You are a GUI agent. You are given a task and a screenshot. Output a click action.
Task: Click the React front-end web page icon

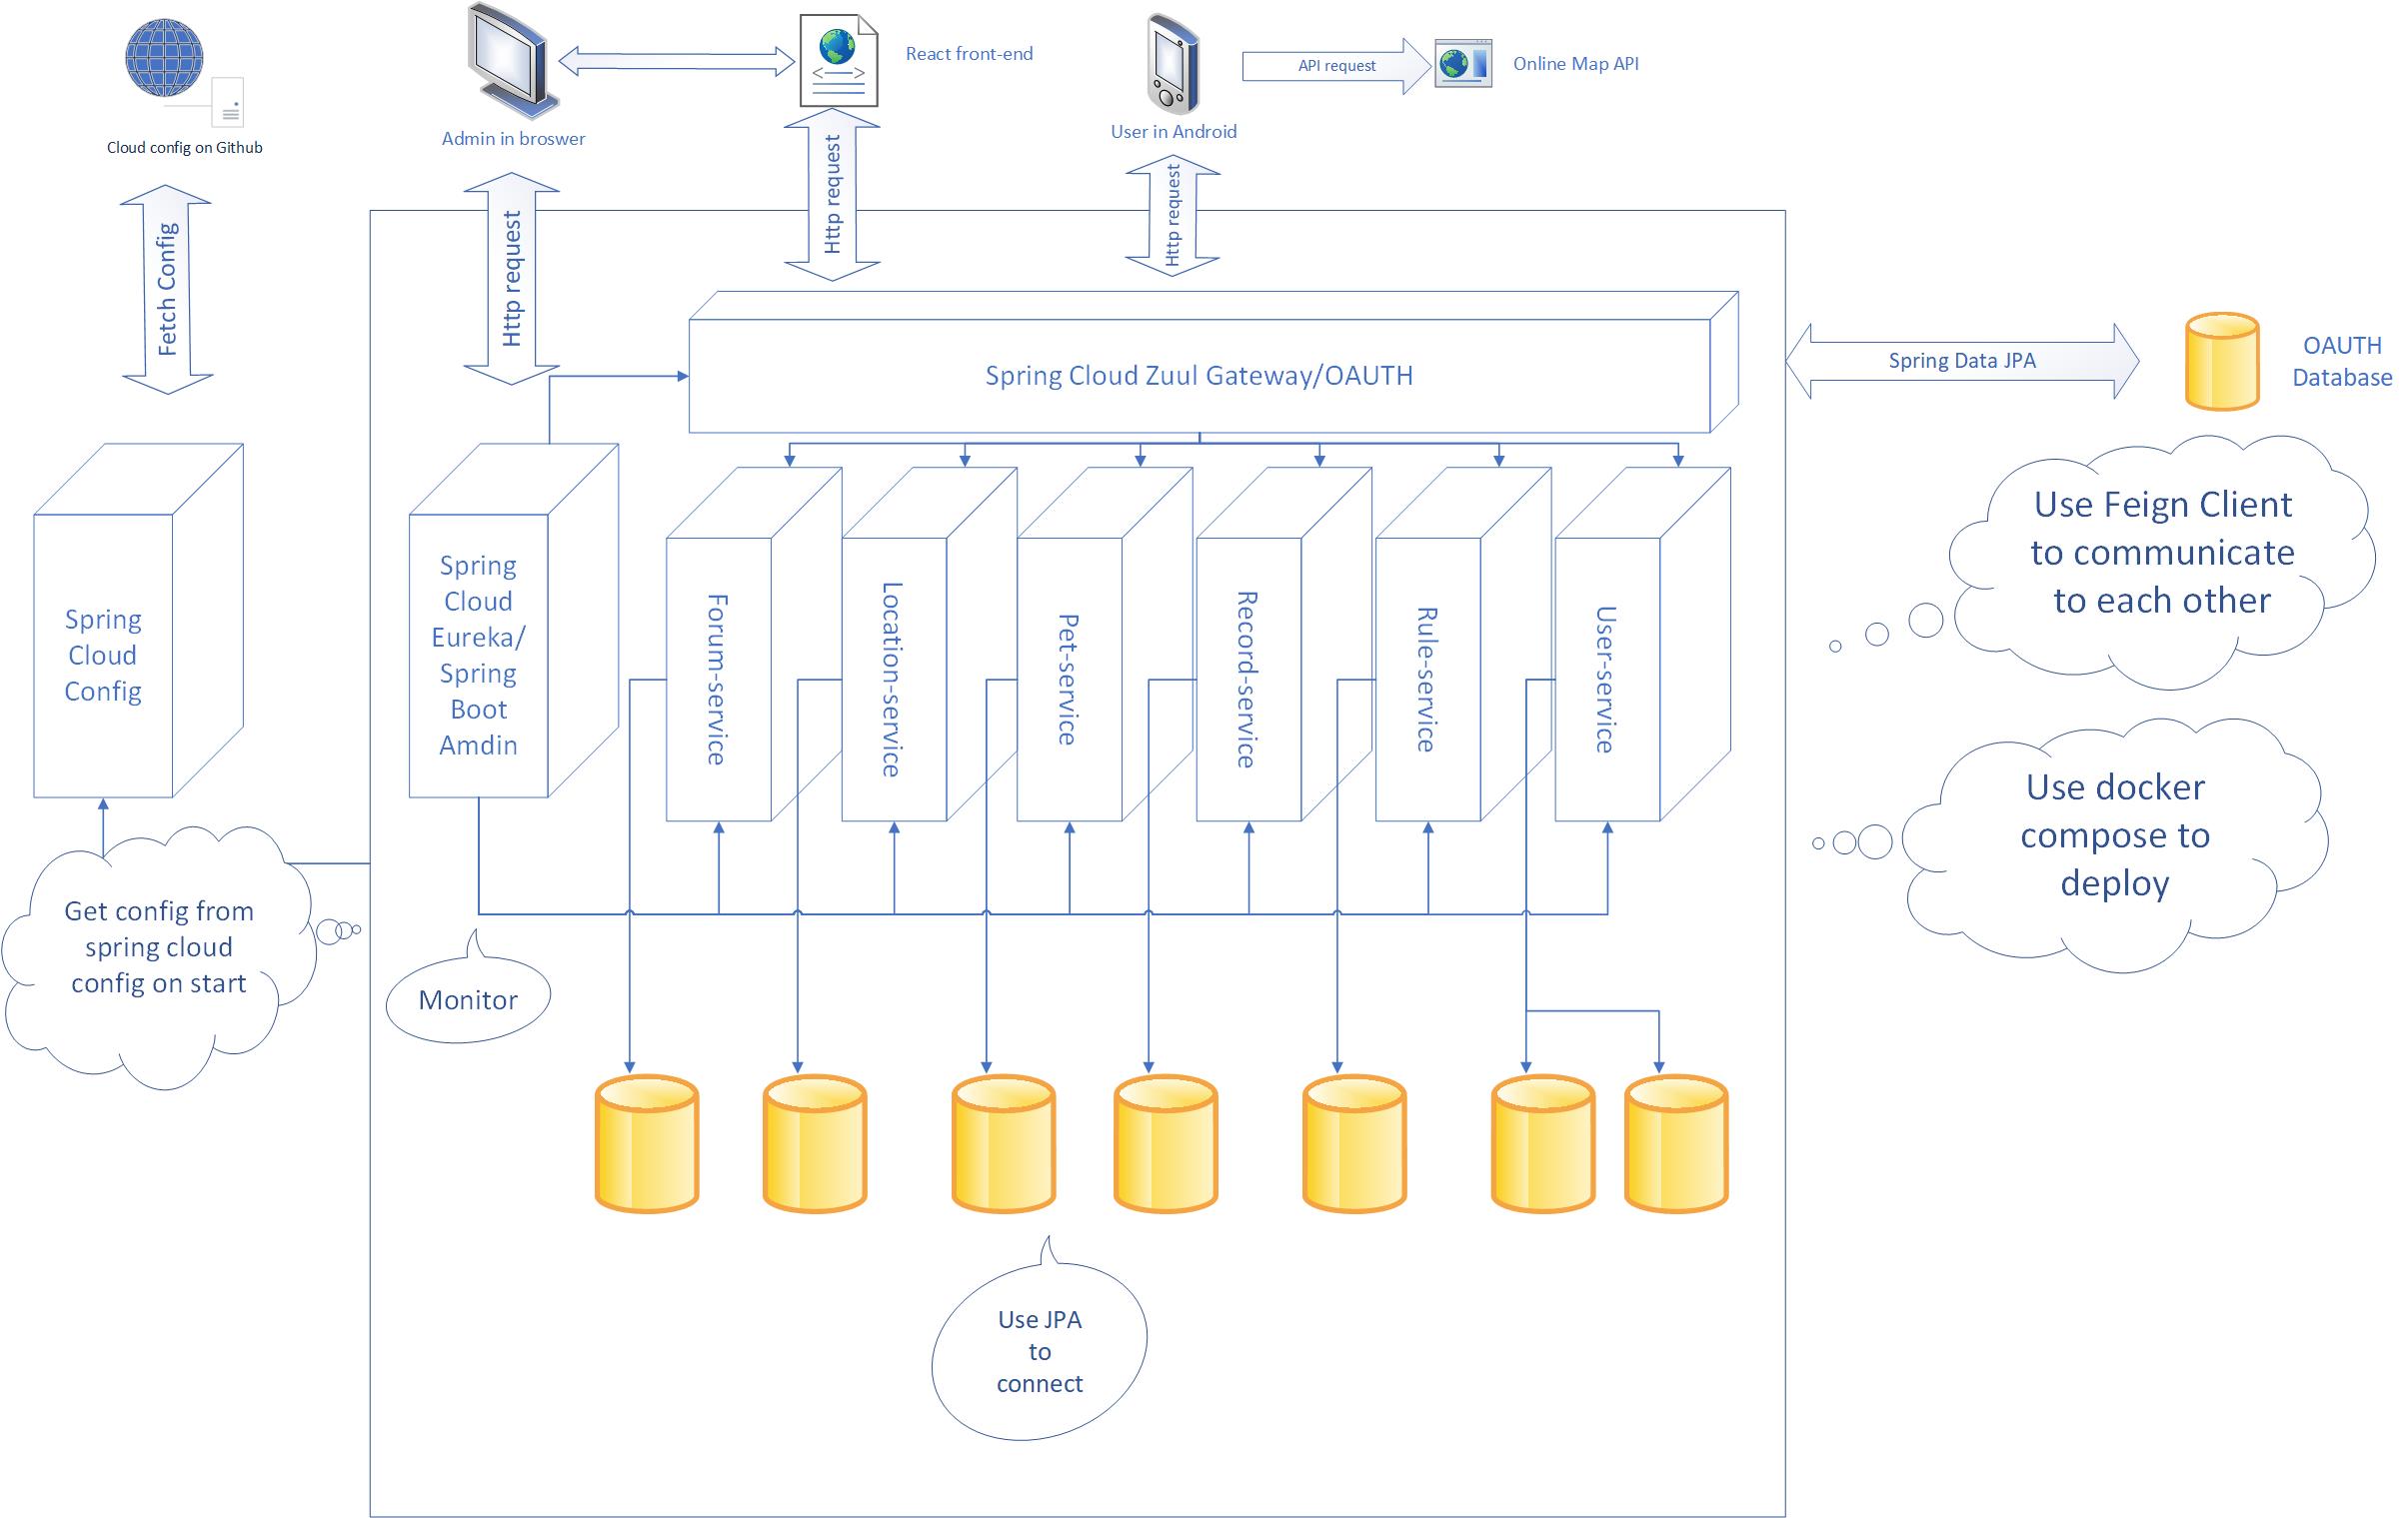tap(838, 62)
